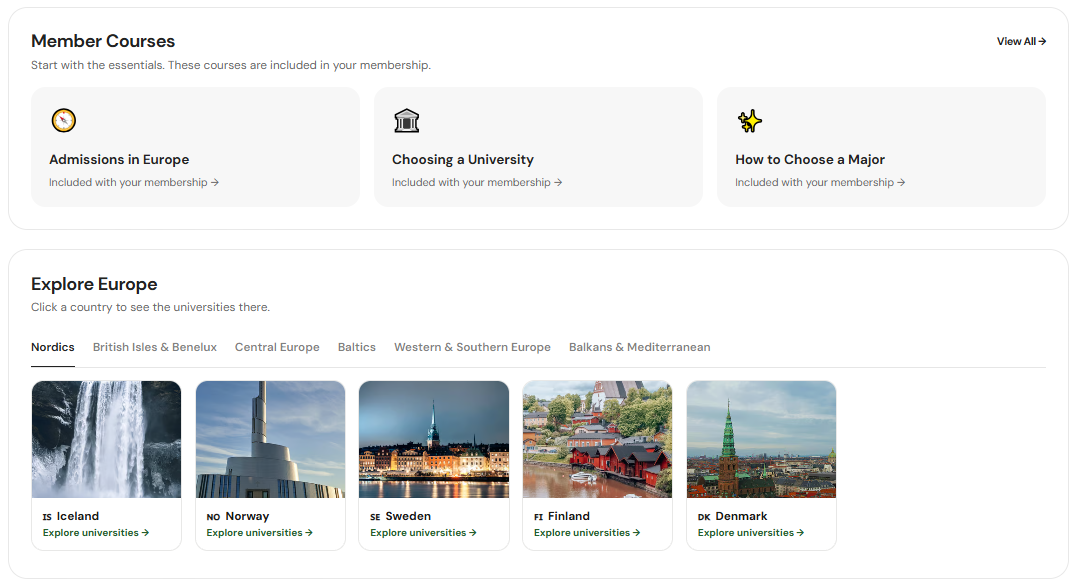Click the building icon for Choosing a University
The height and width of the screenshot is (588, 1080).
click(x=406, y=120)
